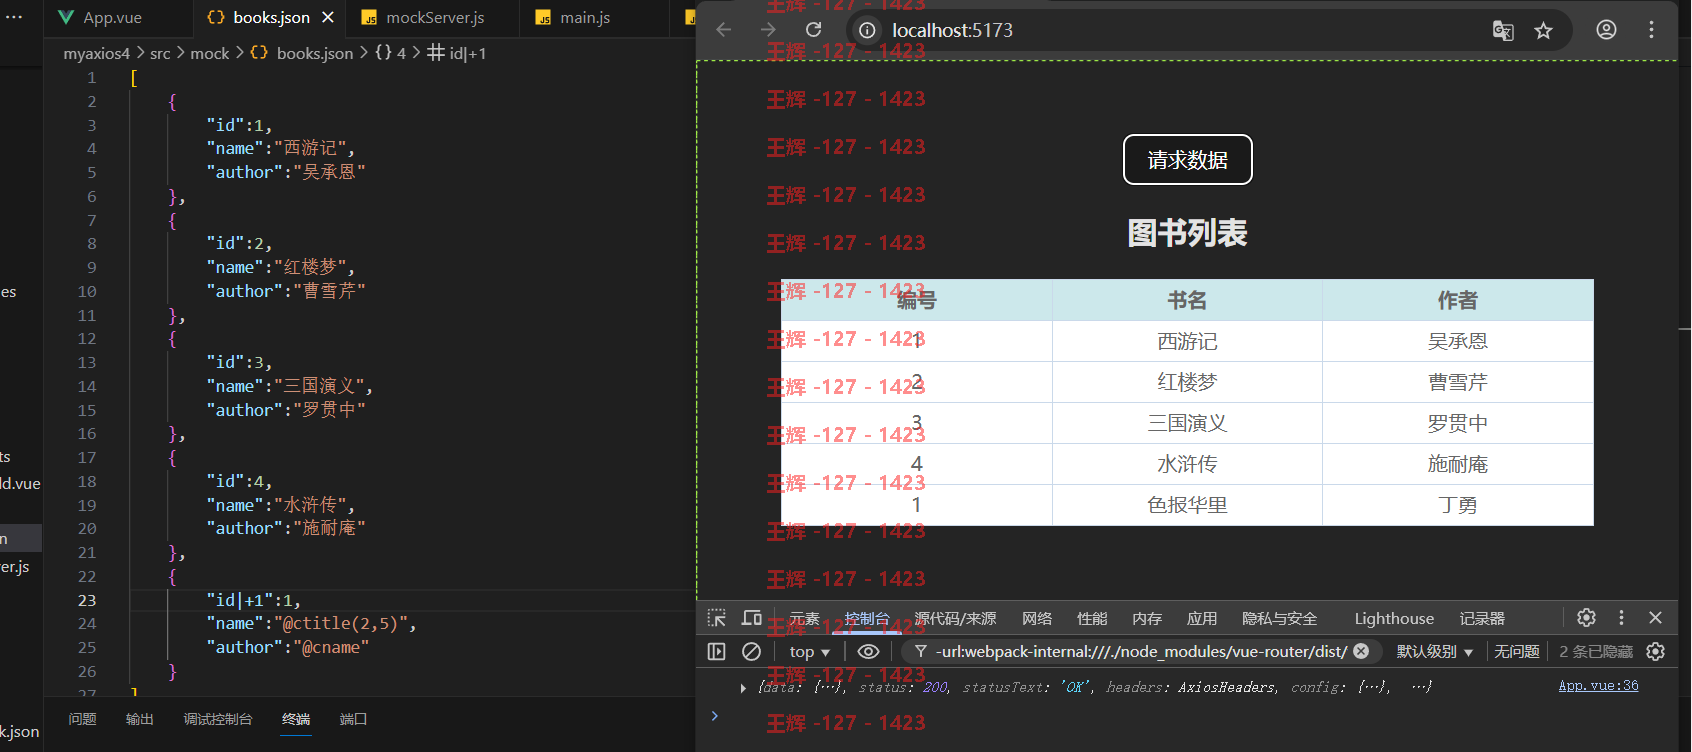Open the 调试控制台 panel tab
Viewport: 1692px width, 752px height.
pyautogui.click(x=218, y=719)
